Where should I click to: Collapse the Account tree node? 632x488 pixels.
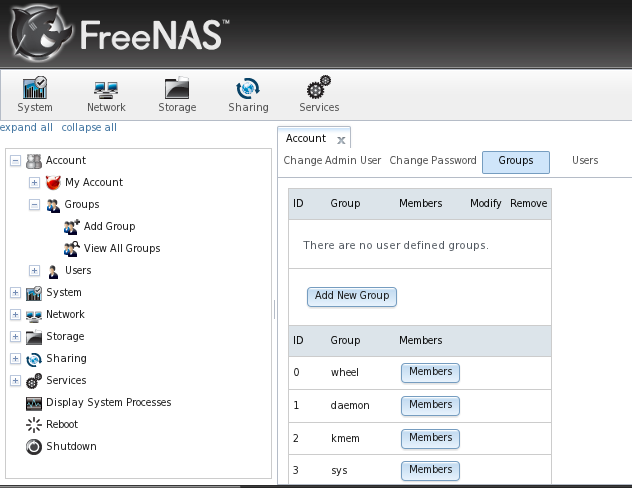click(15, 161)
